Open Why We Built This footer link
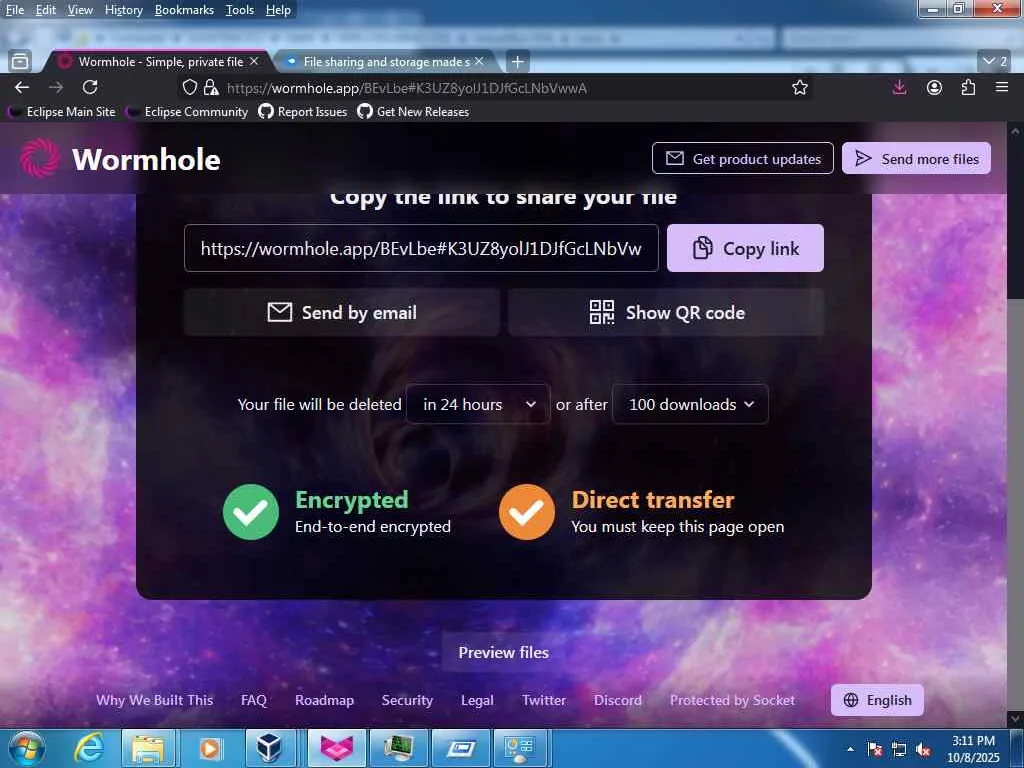This screenshot has width=1024, height=768. 154,700
